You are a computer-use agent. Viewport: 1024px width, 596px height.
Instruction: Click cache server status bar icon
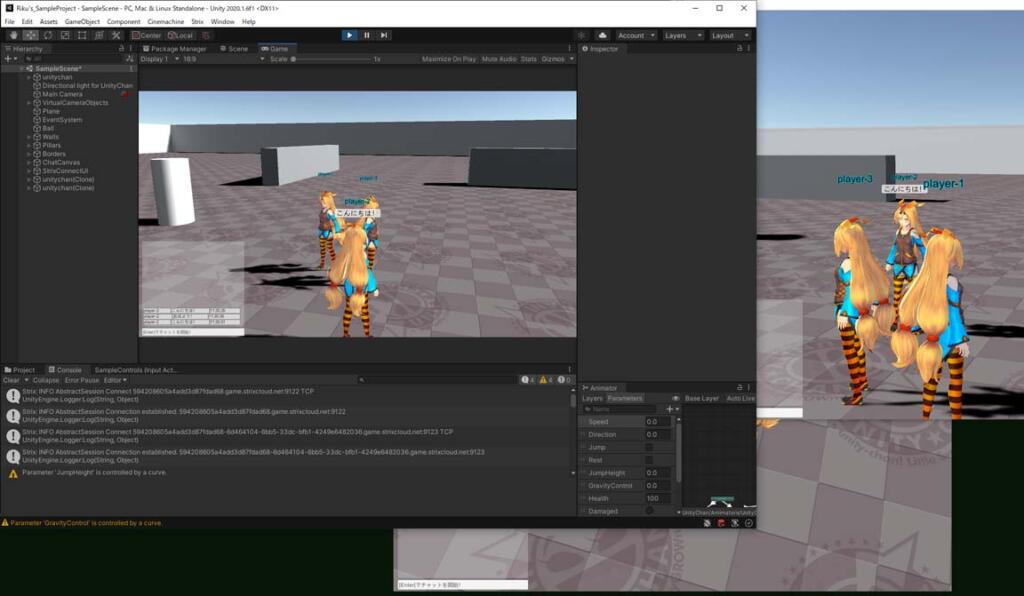tap(735, 523)
